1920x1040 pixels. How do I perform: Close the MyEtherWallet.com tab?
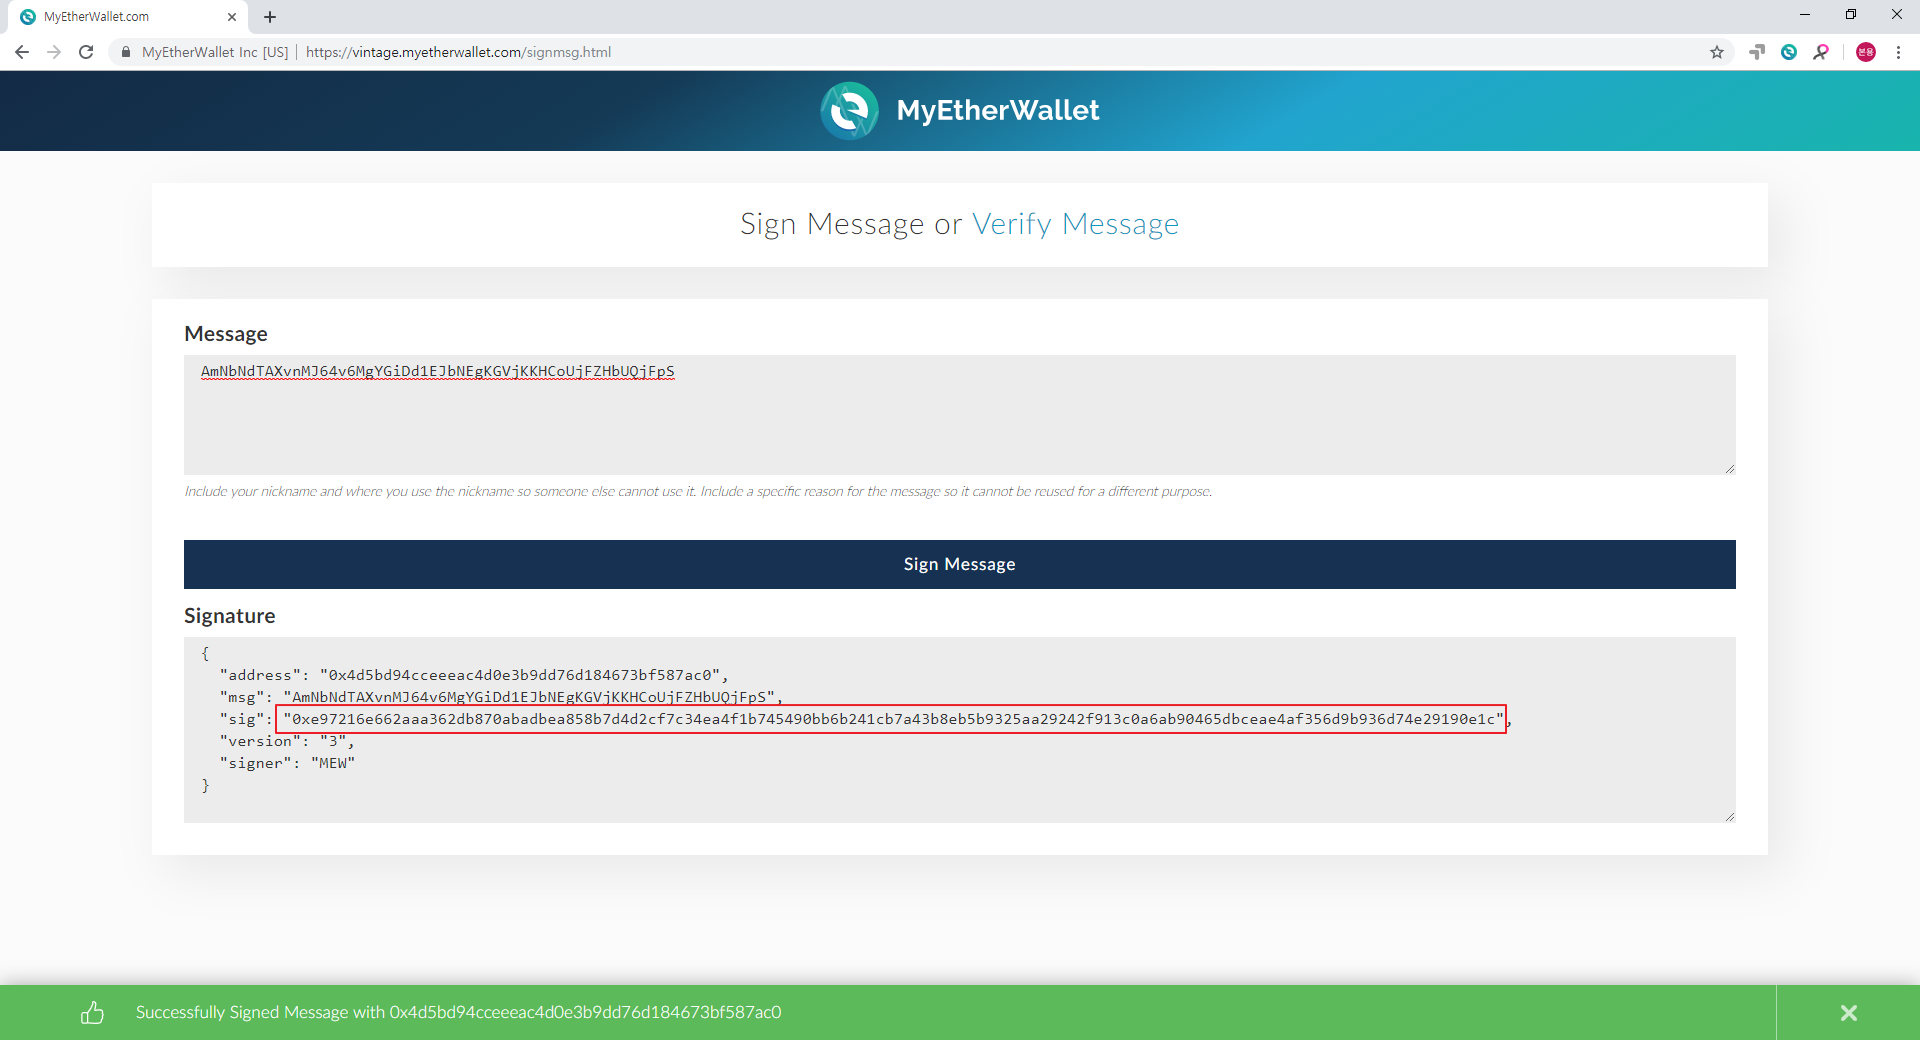click(x=232, y=17)
